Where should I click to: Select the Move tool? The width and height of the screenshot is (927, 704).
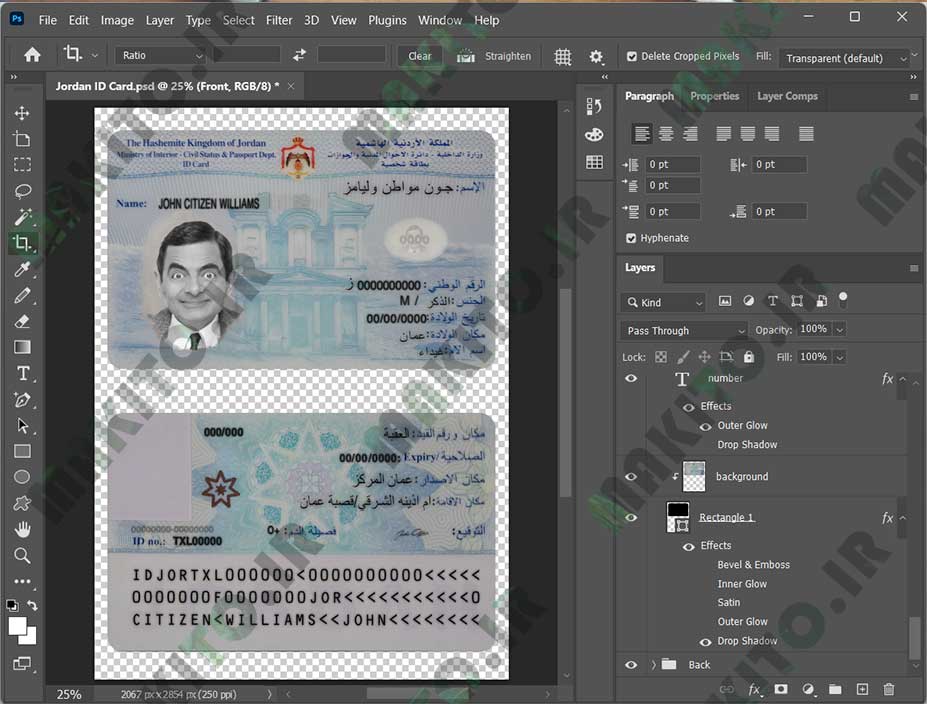point(22,113)
